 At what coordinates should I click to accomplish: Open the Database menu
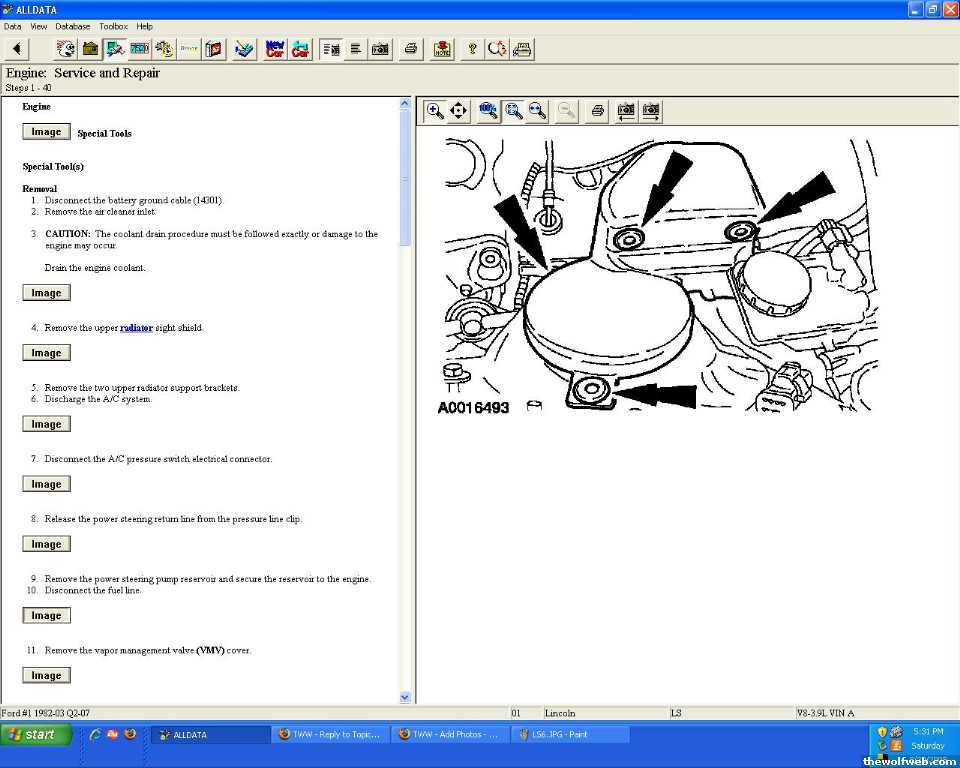[72, 26]
